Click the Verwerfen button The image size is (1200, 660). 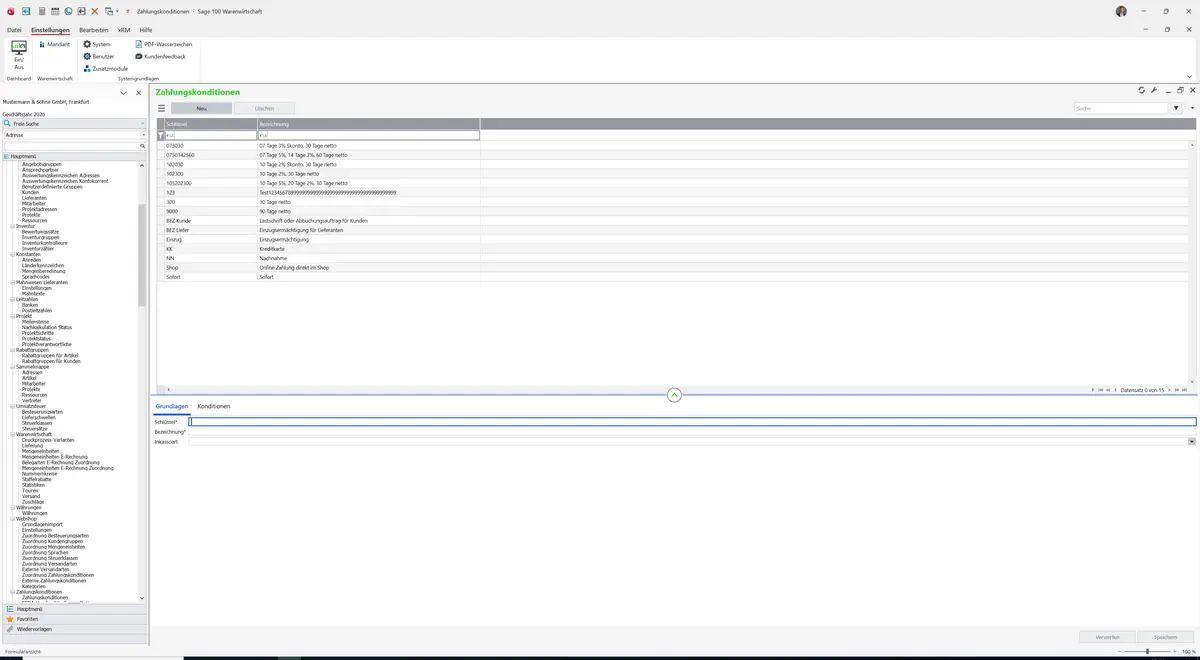pos(1107,636)
